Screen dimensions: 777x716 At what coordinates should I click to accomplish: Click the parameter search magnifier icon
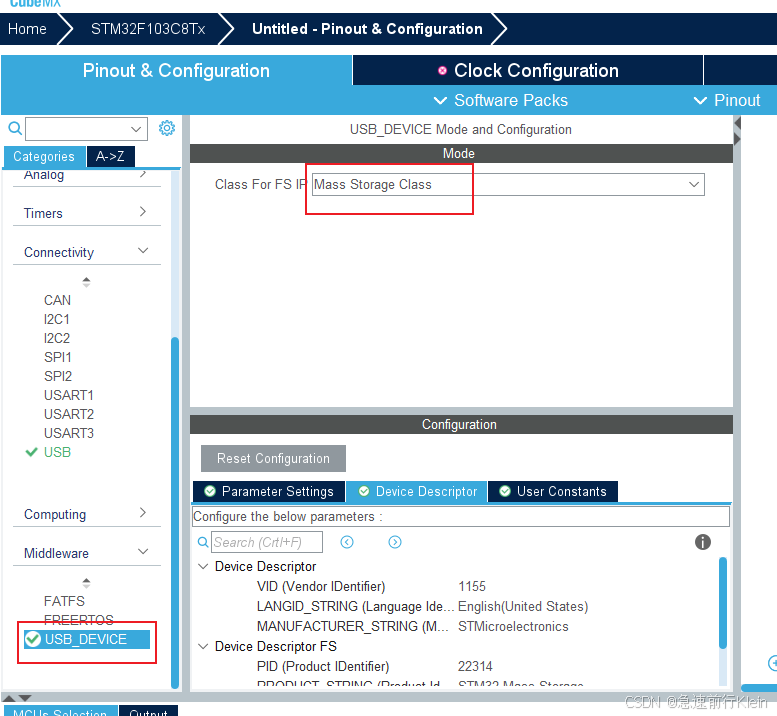click(x=203, y=542)
